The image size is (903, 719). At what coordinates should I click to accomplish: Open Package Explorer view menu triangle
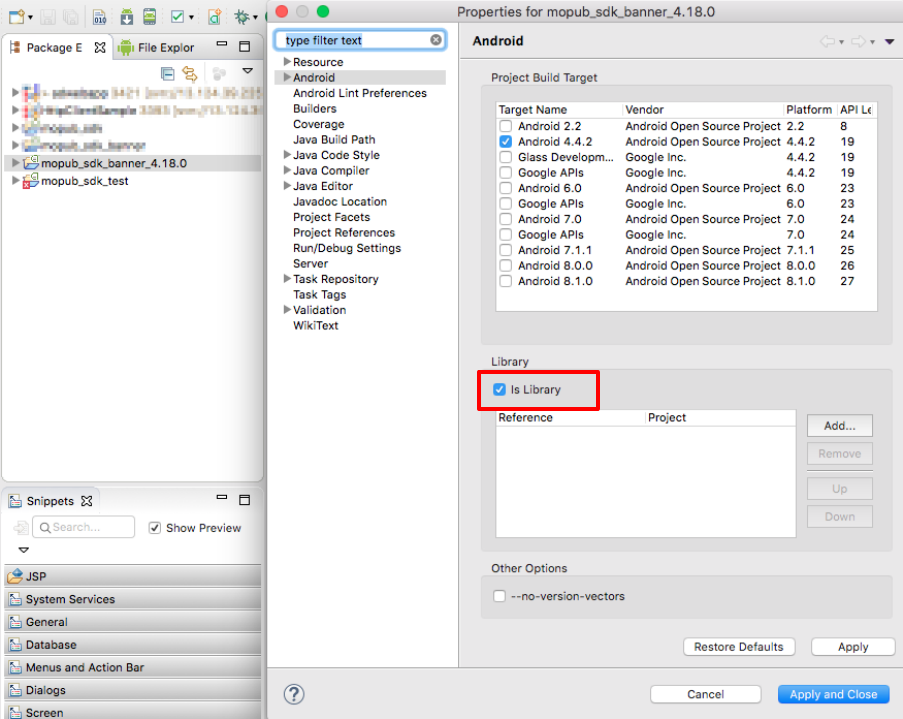pos(248,71)
